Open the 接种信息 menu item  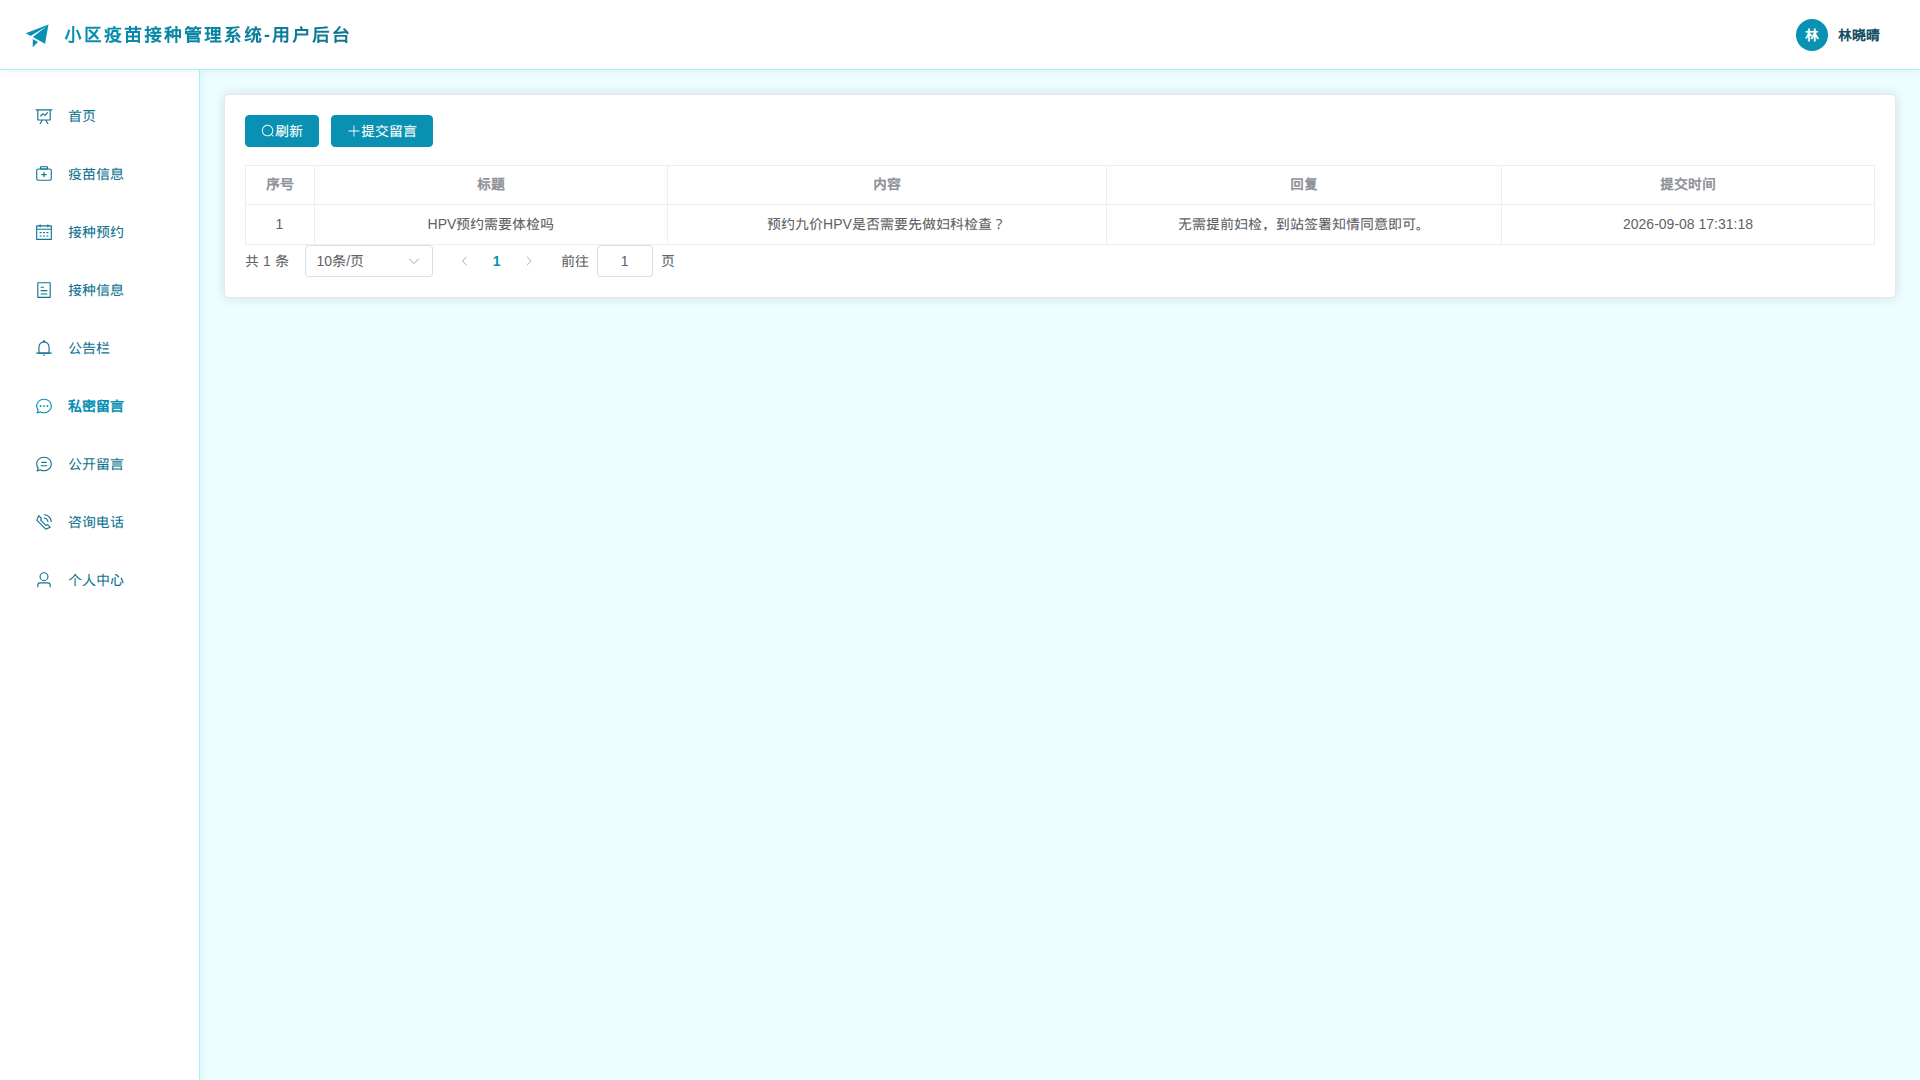[100, 290]
